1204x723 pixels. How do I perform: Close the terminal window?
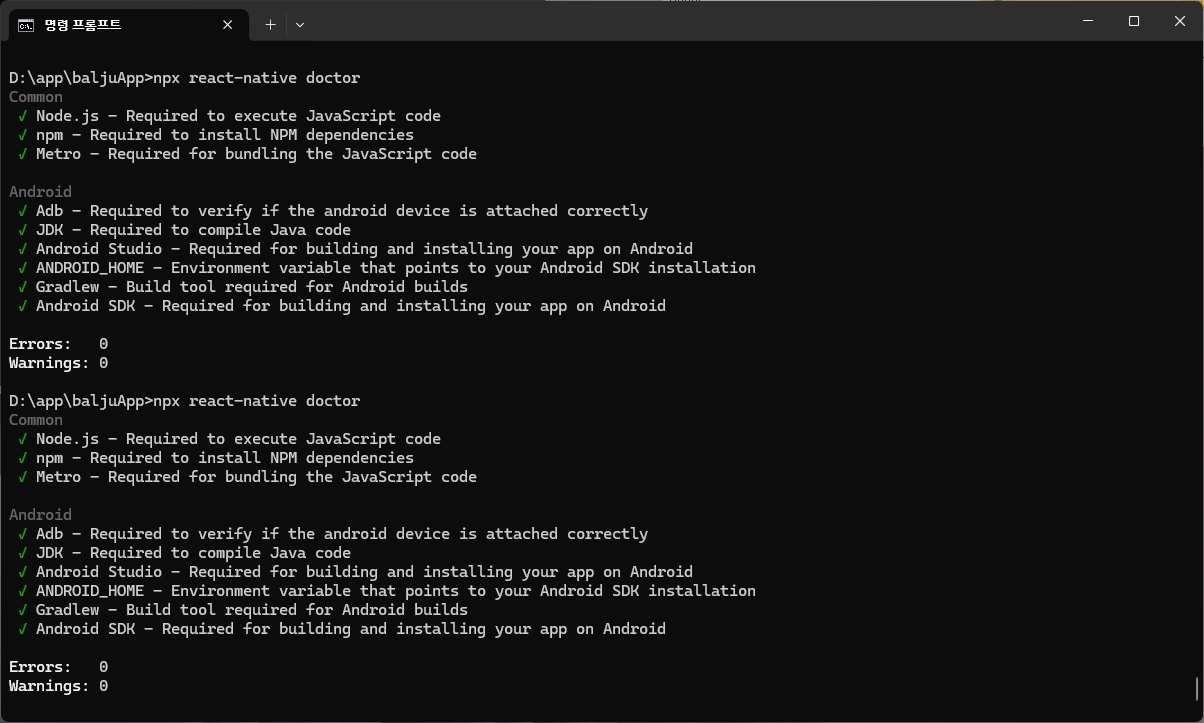coord(1180,21)
